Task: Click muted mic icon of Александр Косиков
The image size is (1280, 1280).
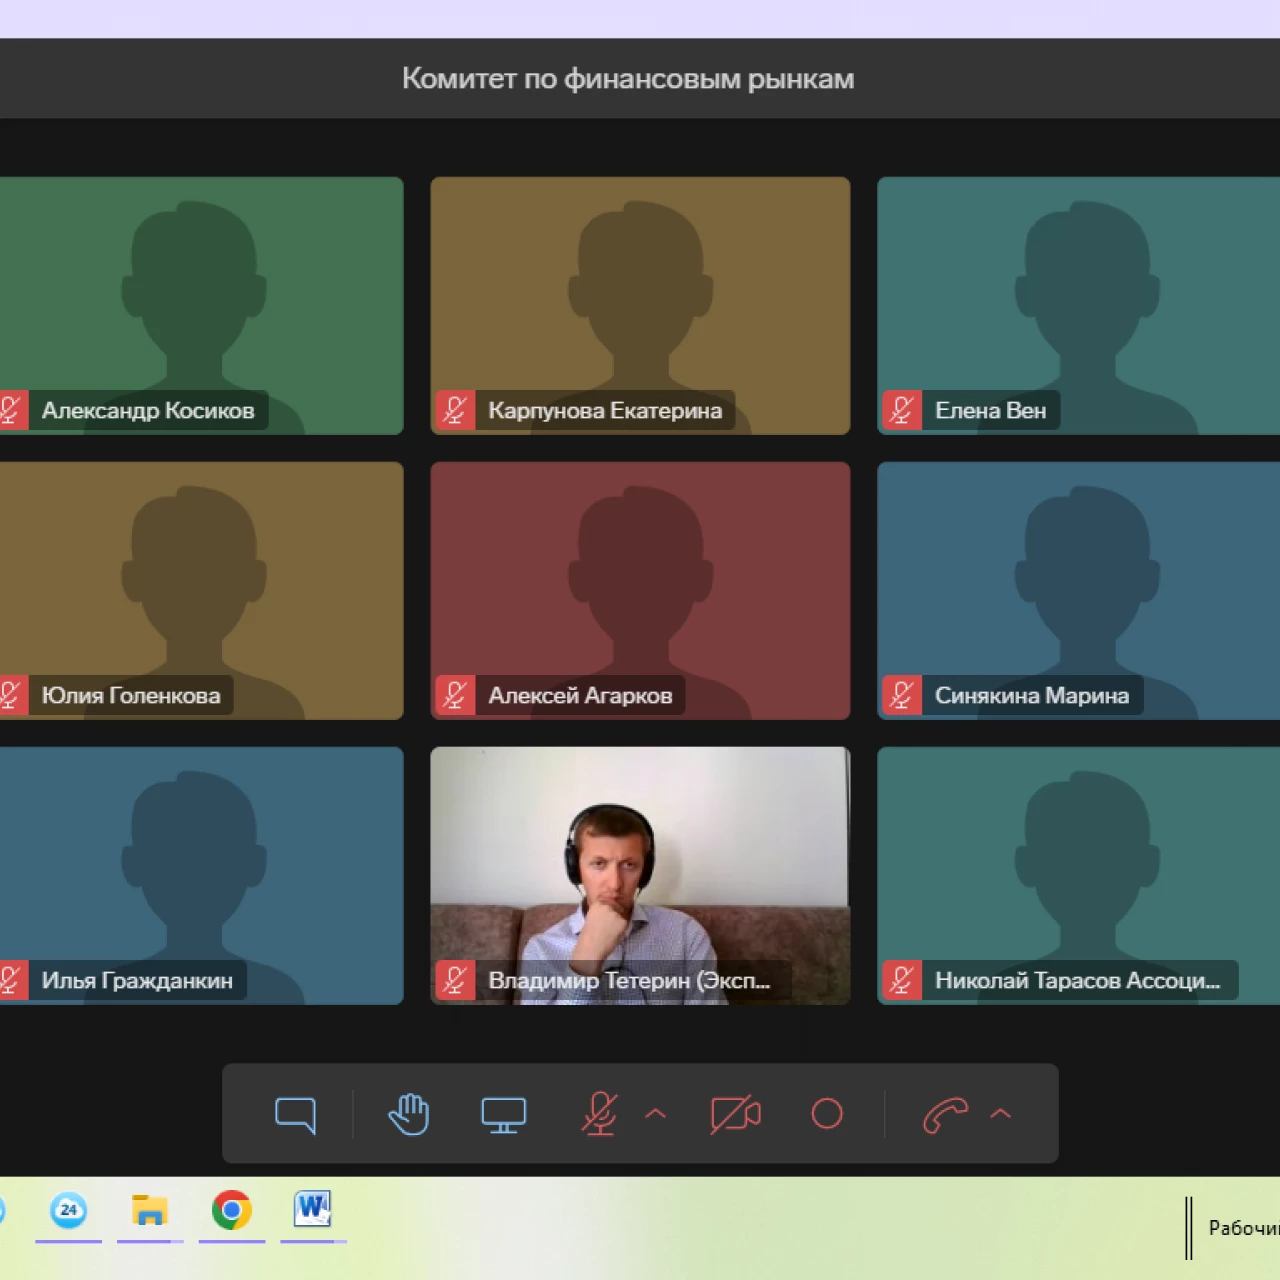Action: [x=12, y=410]
